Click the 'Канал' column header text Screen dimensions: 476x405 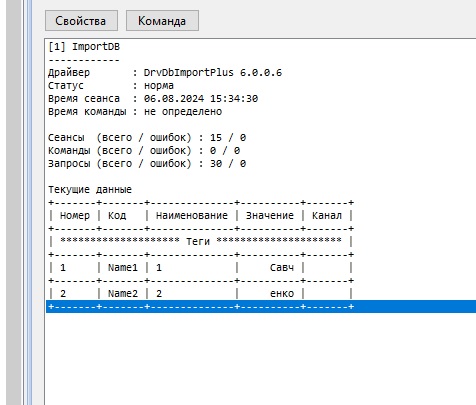(327, 216)
